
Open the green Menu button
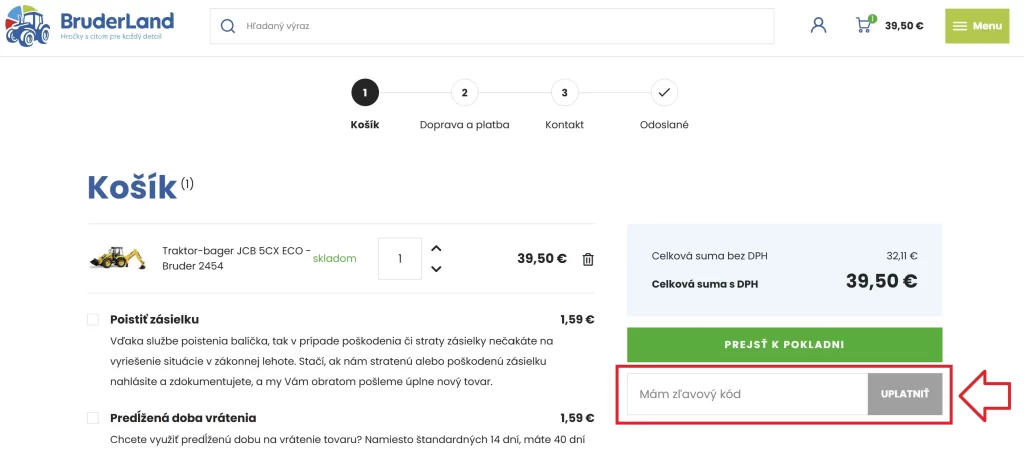[977, 26]
